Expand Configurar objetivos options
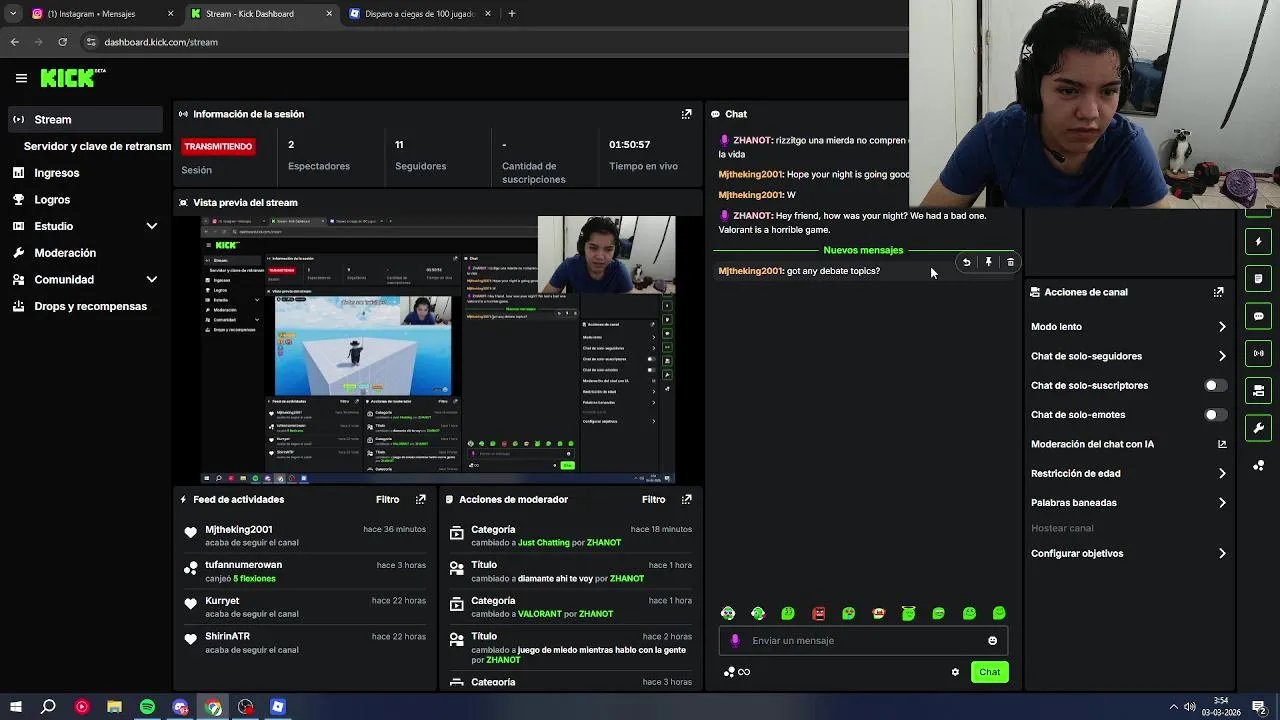The image size is (1280, 720). click(x=1222, y=554)
